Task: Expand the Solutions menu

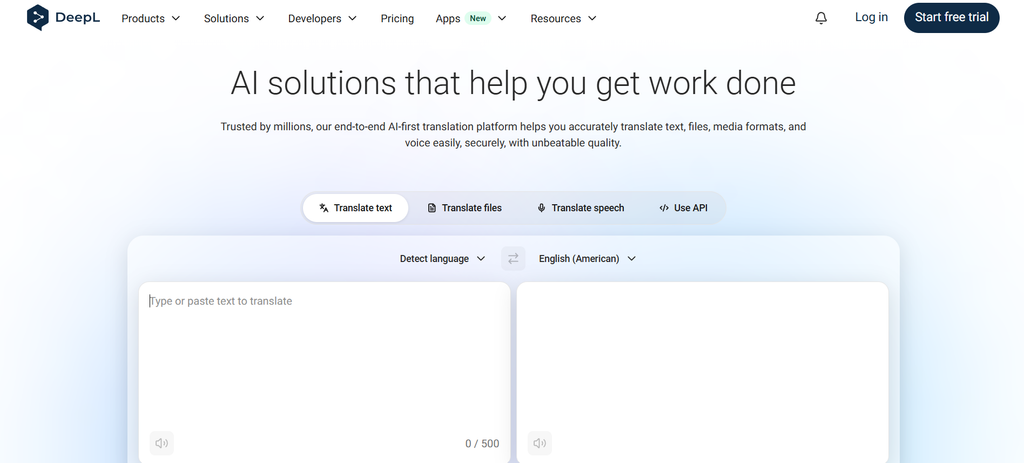Action: point(234,18)
